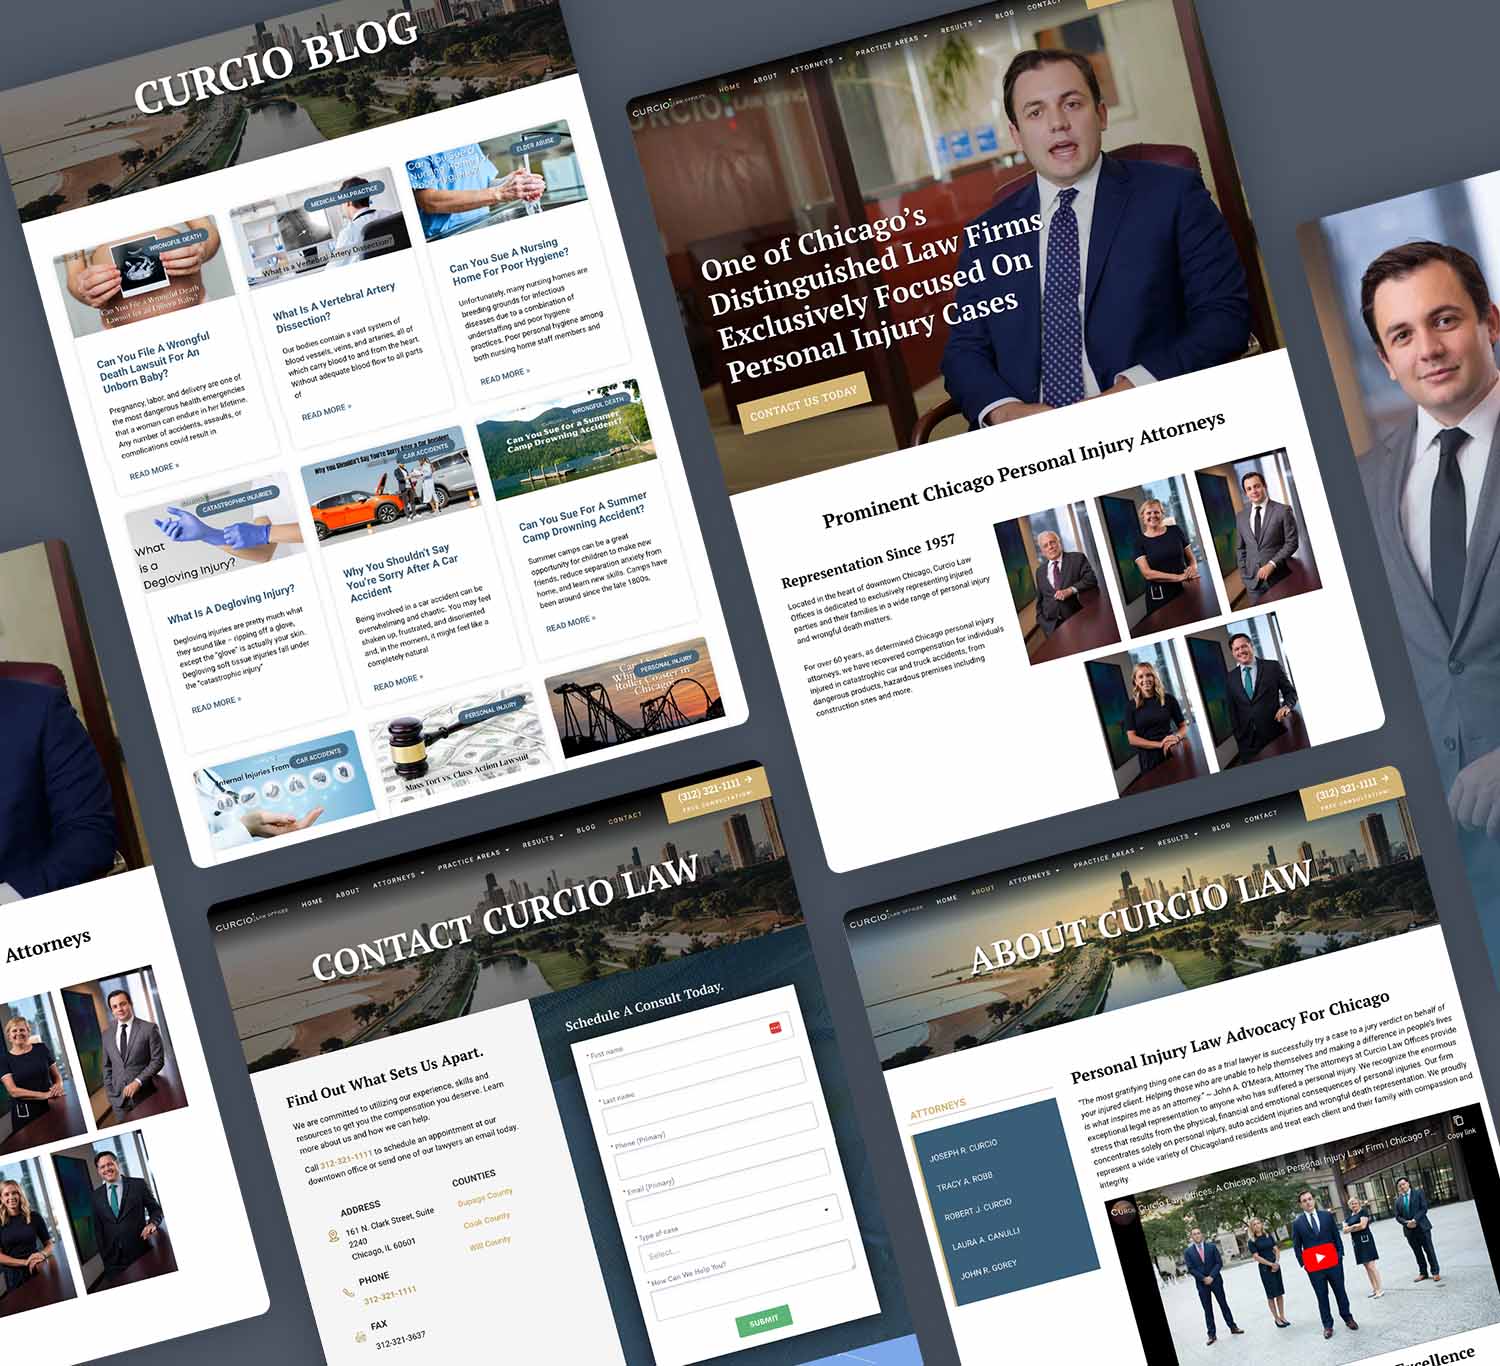This screenshot has height=1366, width=1500.
Task: Click Read More under the Wrongful Death article
Action: click(x=154, y=469)
